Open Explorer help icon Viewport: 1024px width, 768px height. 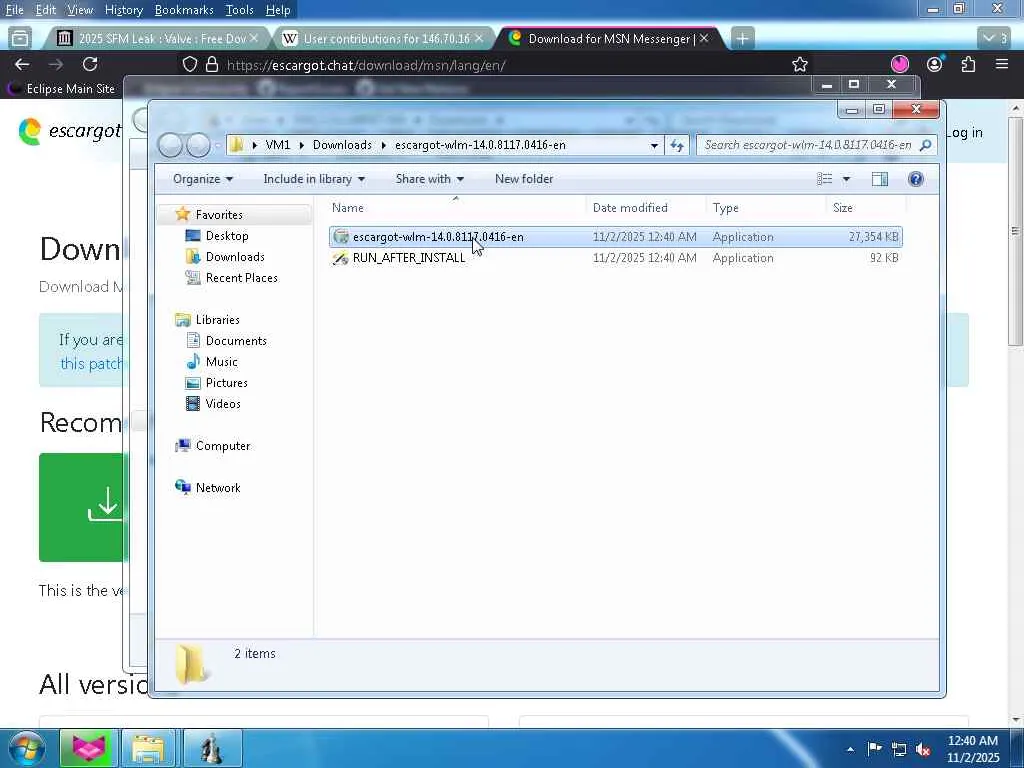(916, 179)
